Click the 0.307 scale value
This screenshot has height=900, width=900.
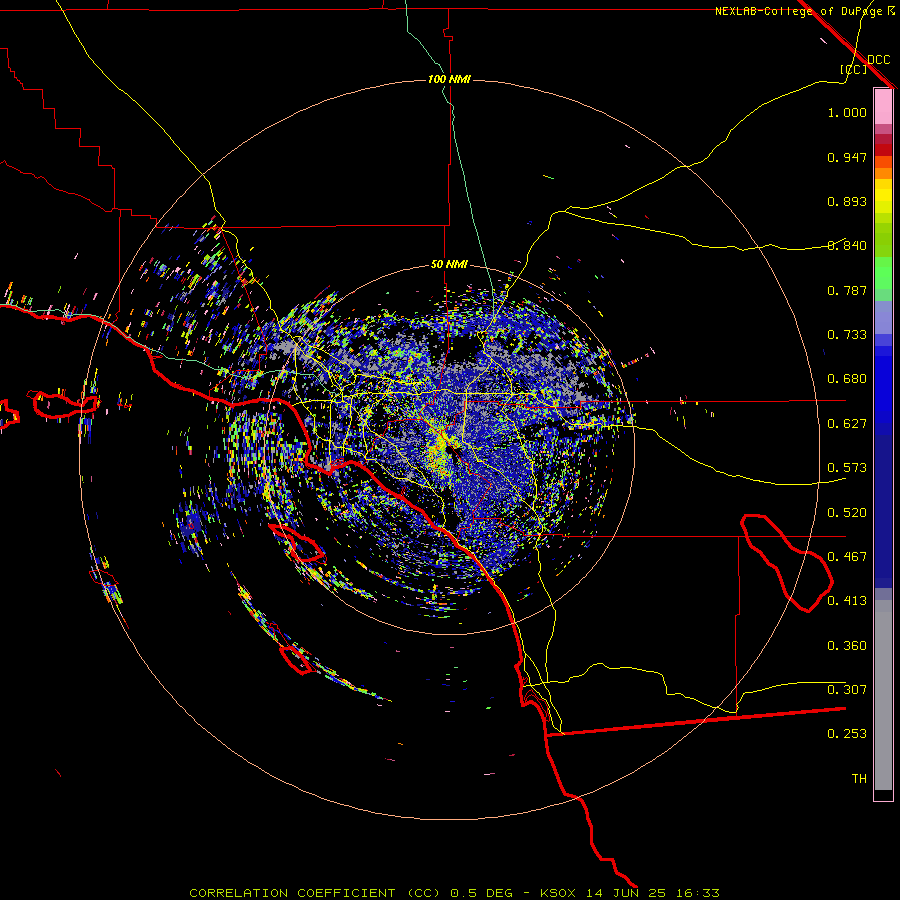[x=847, y=690]
